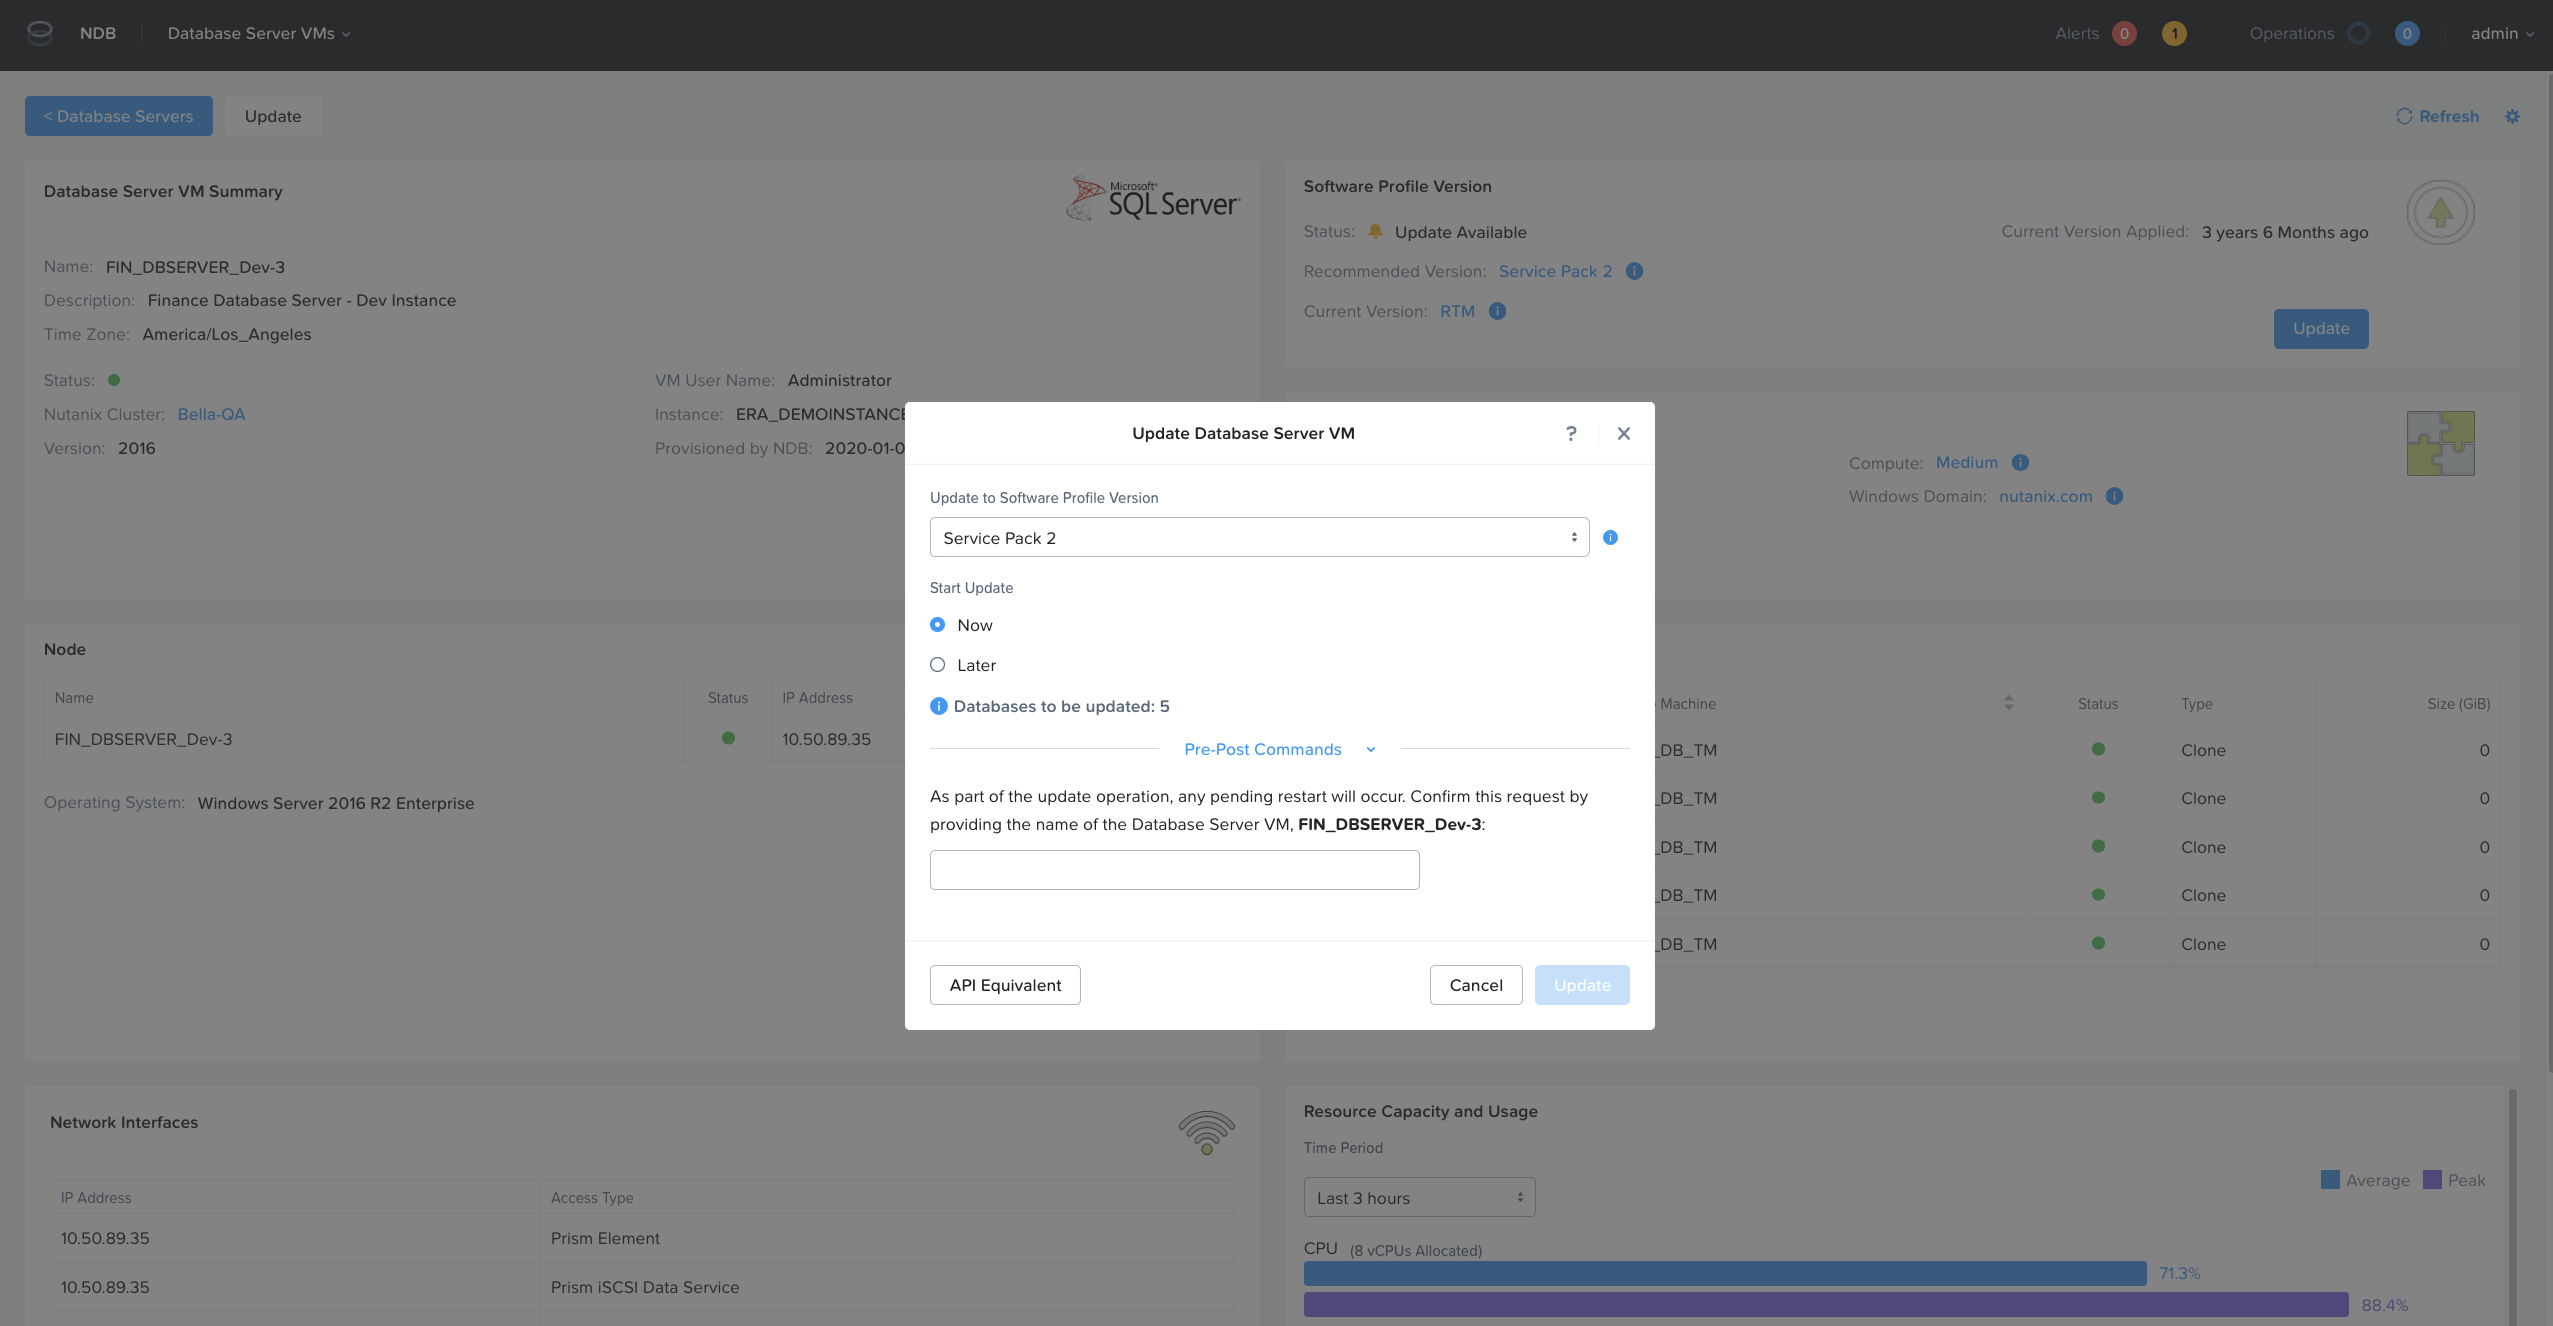The width and height of the screenshot is (2553, 1326).
Task: Click info icon beside Service Pack 2 dropdown
Action: (x=1610, y=538)
